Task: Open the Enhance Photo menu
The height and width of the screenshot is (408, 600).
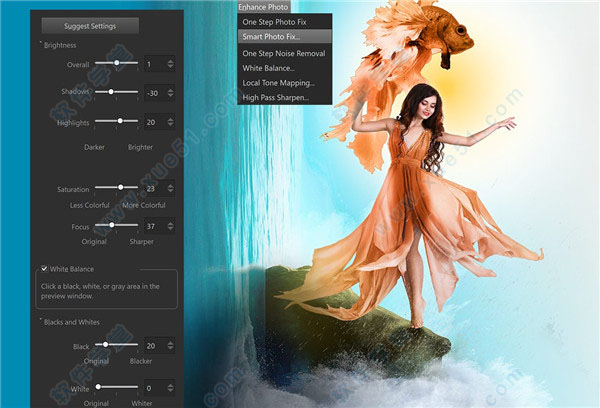Action: [263, 7]
